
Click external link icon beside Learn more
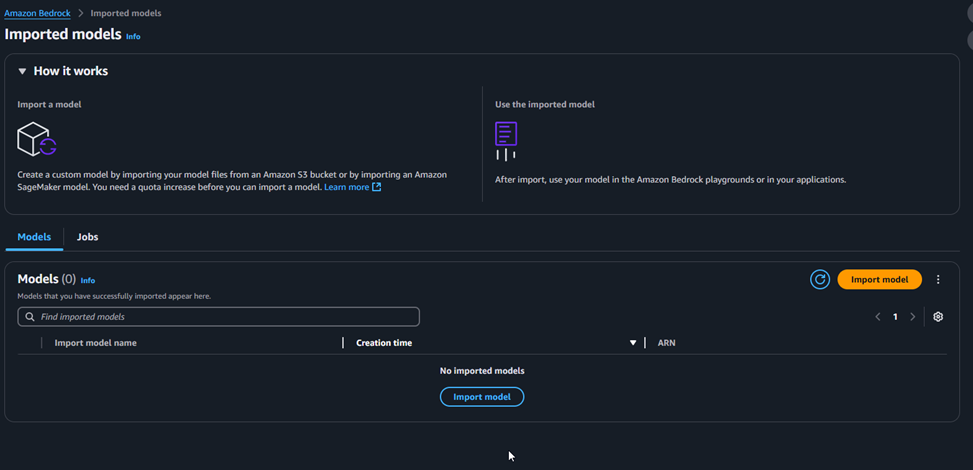(376, 187)
